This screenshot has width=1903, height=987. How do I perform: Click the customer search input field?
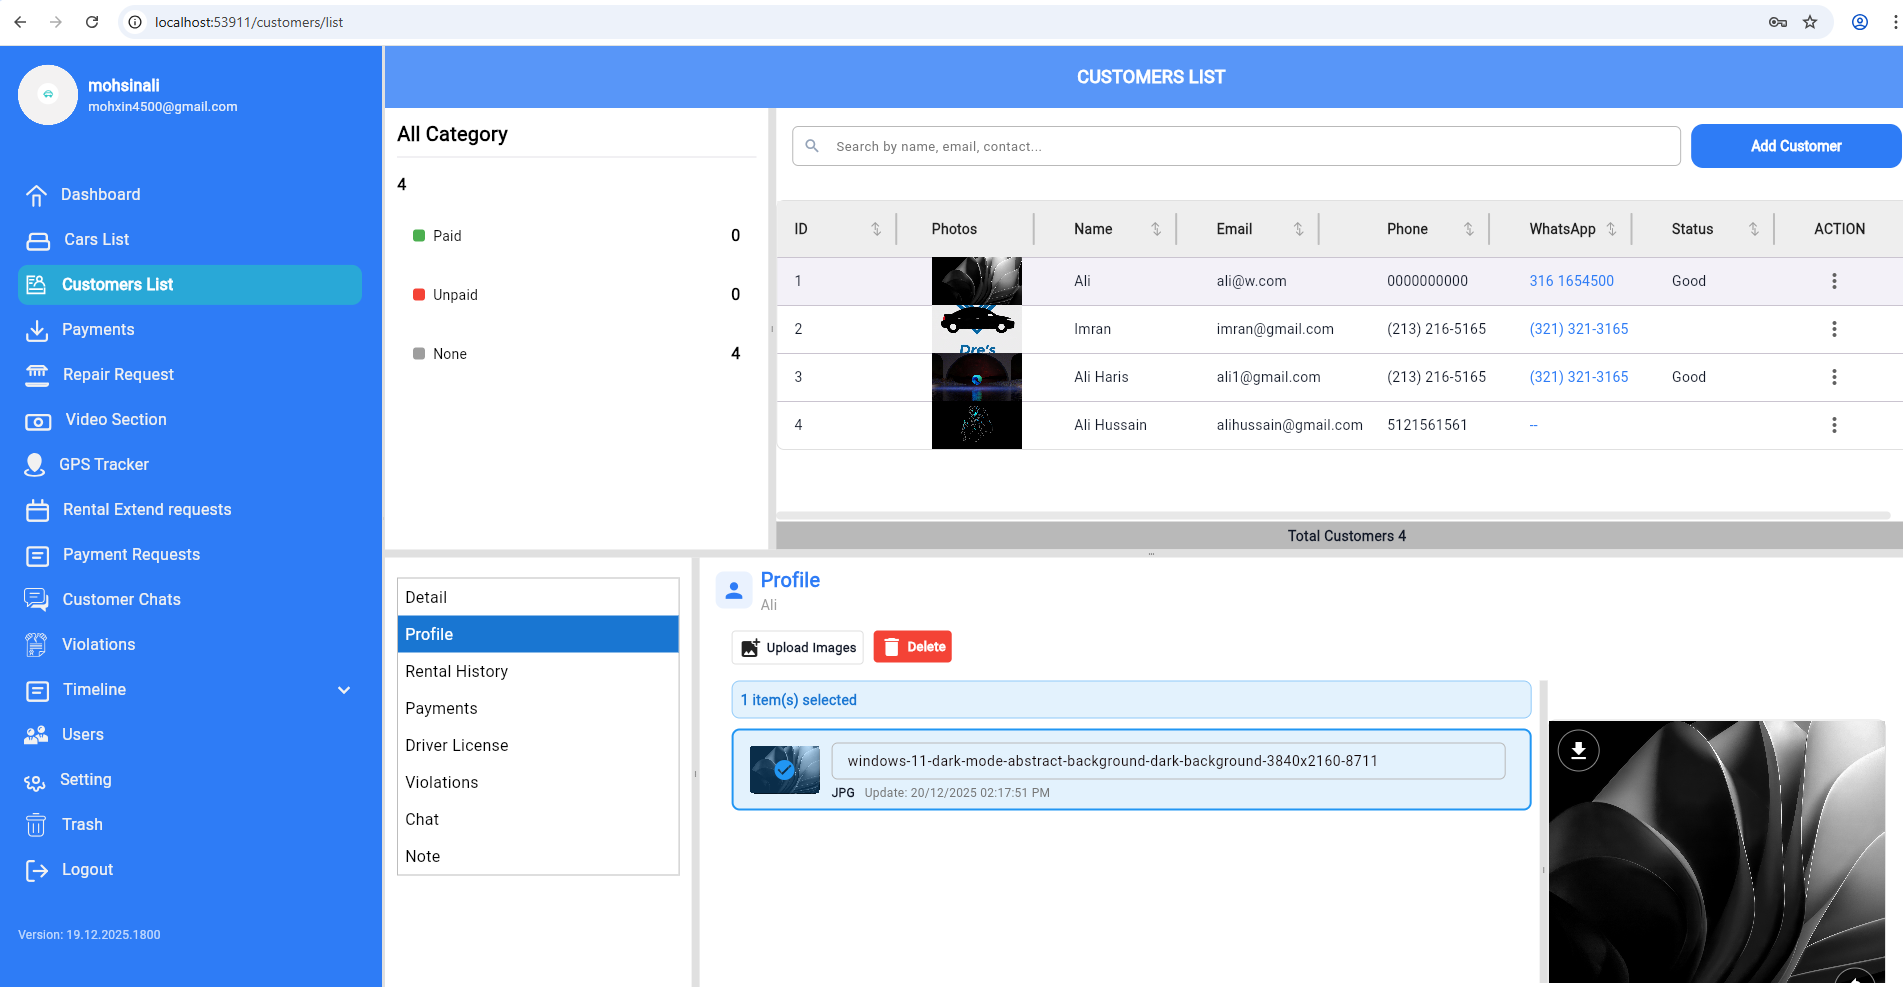click(1236, 146)
